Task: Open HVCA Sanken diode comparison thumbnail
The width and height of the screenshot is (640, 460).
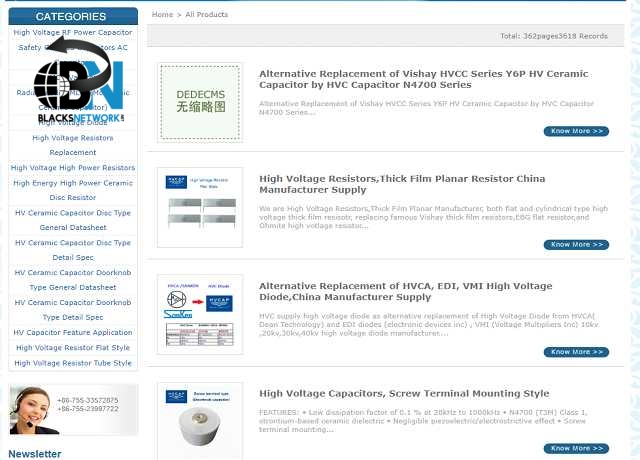Action: click(200, 314)
